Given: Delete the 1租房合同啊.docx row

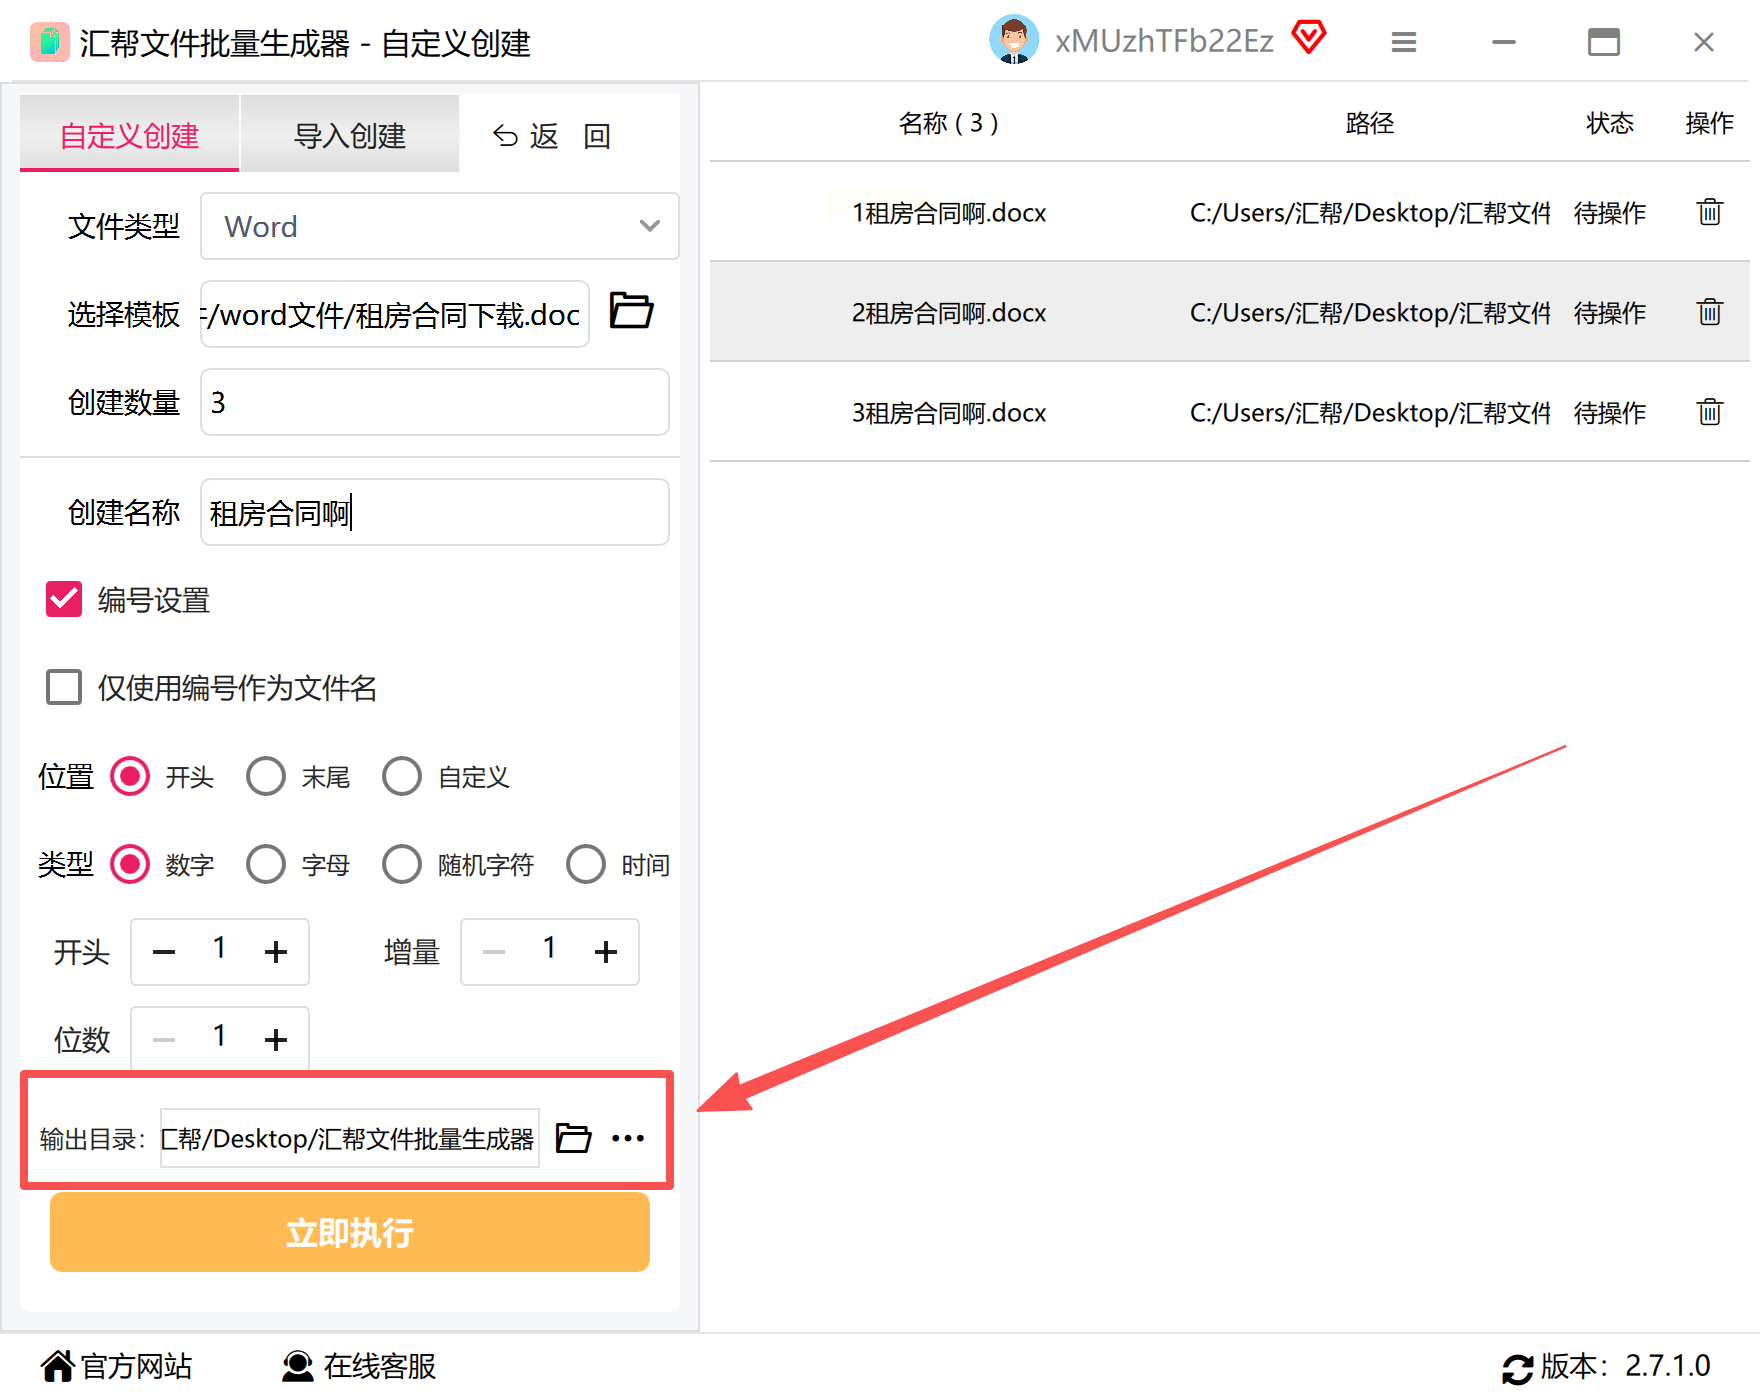Looking at the screenshot, I should [1710, 212].
